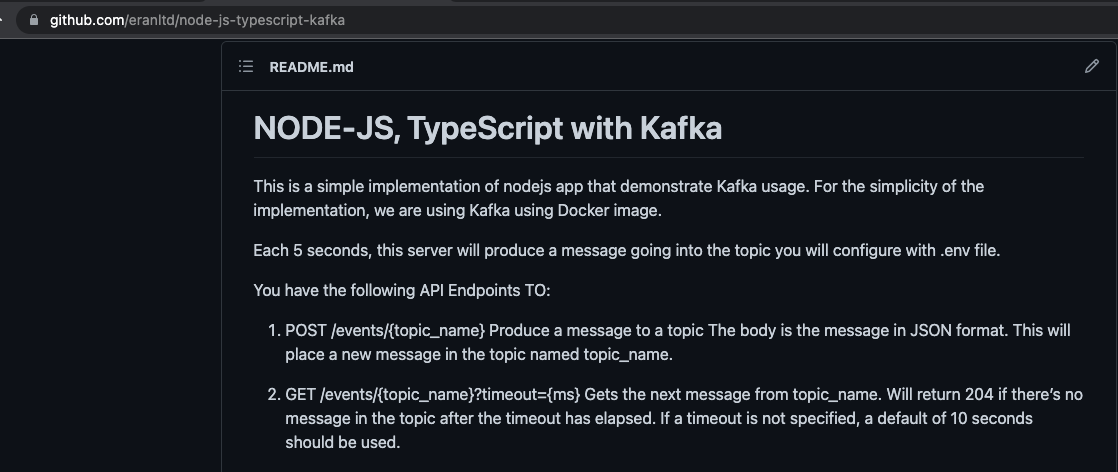Click the README.md file name header
Image resolution: width=1118 pixels, height=472 pixels.
(x=311, y=67)
